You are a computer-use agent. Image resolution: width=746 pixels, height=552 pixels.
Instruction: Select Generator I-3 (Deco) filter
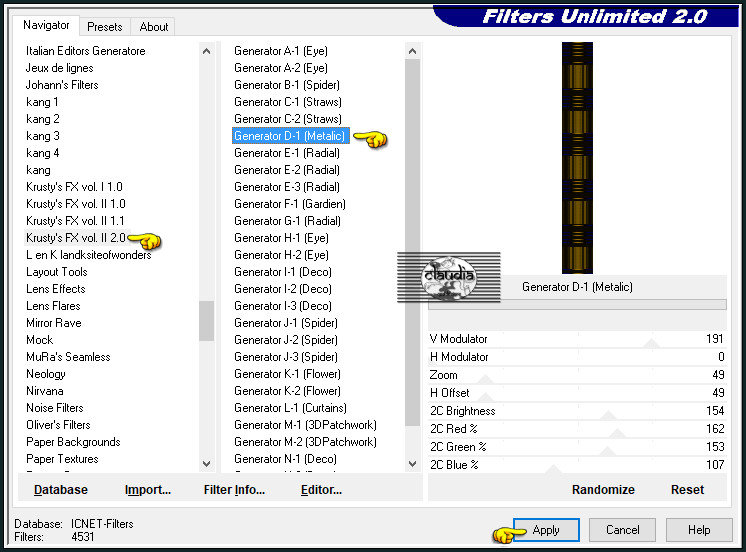(x=283, y=306)
